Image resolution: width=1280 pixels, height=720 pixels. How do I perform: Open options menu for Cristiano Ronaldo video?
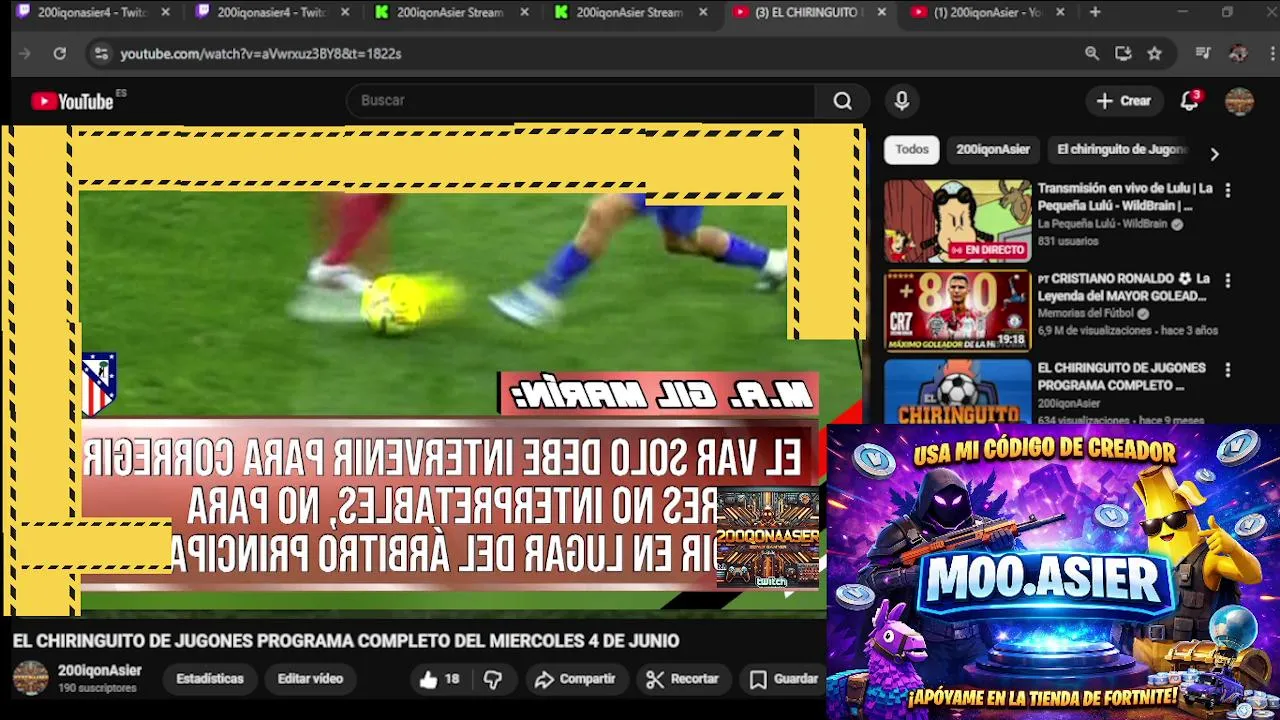(x=1228, y=281)
